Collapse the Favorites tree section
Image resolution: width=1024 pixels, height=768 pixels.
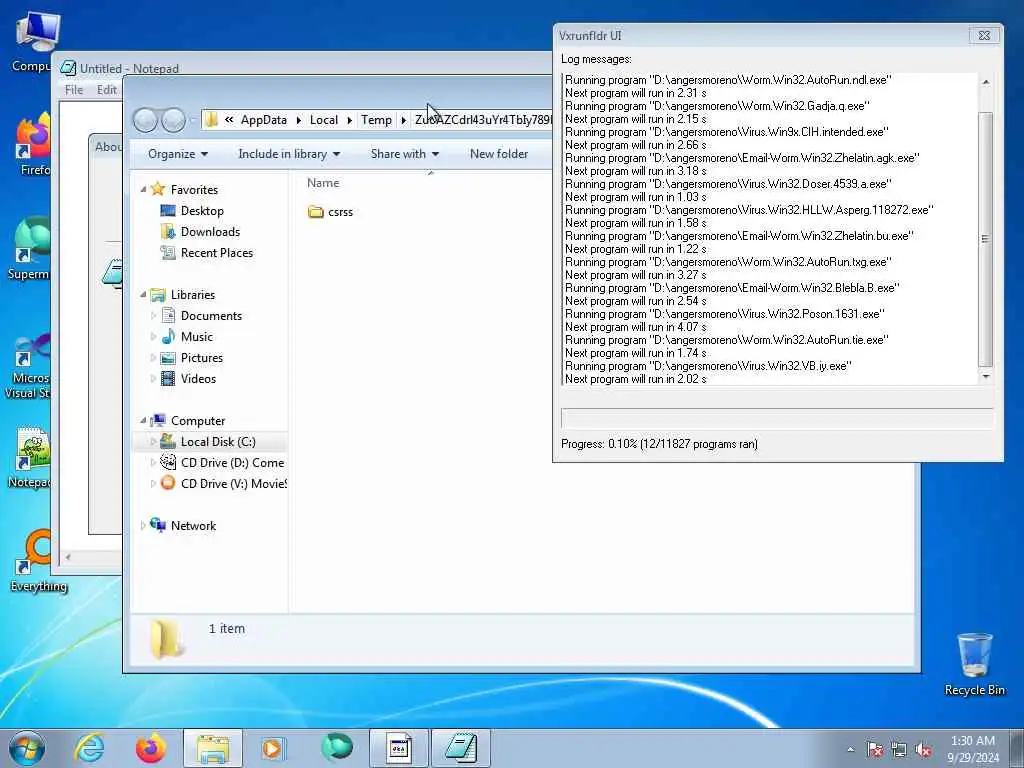click(143, 189)
